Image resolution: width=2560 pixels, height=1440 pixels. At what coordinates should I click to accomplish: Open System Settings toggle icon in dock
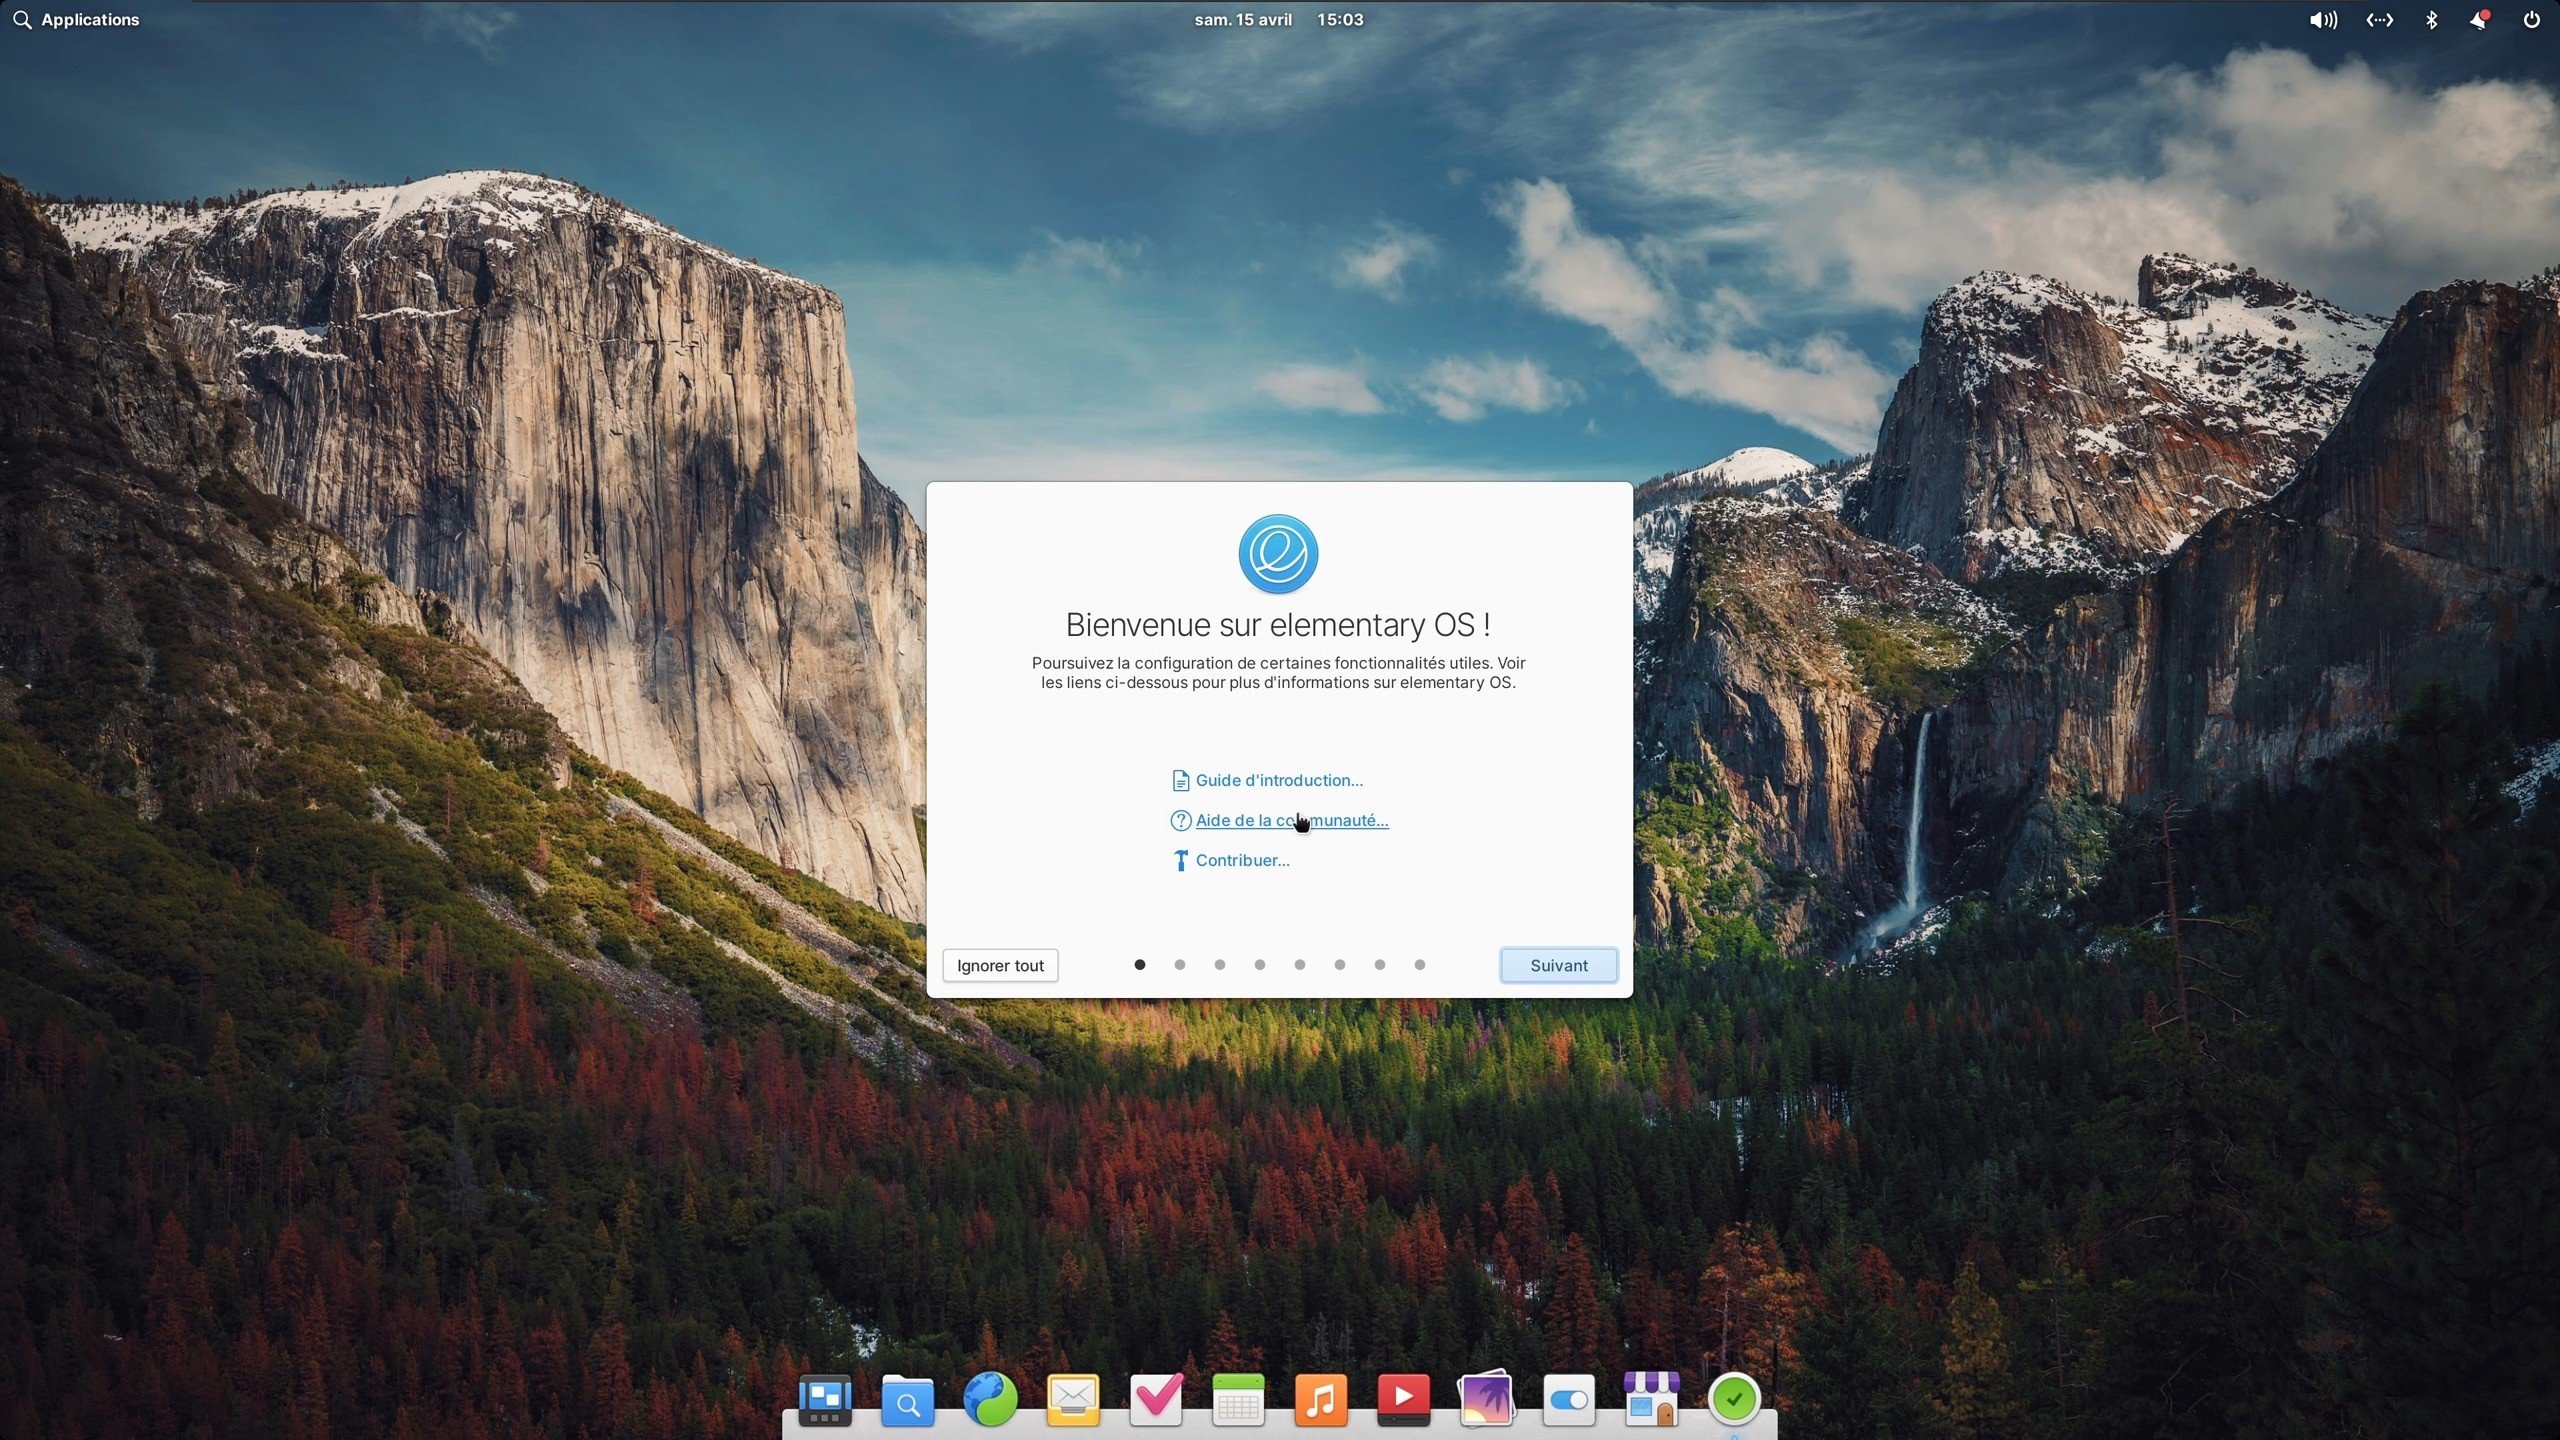coord(1569,1399)
